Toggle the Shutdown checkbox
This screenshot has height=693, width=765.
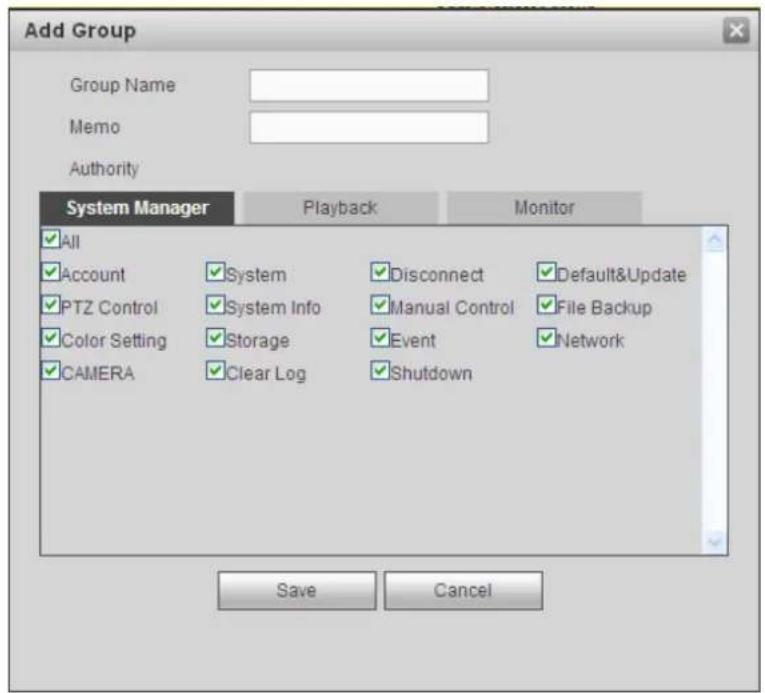click(380, 370)
